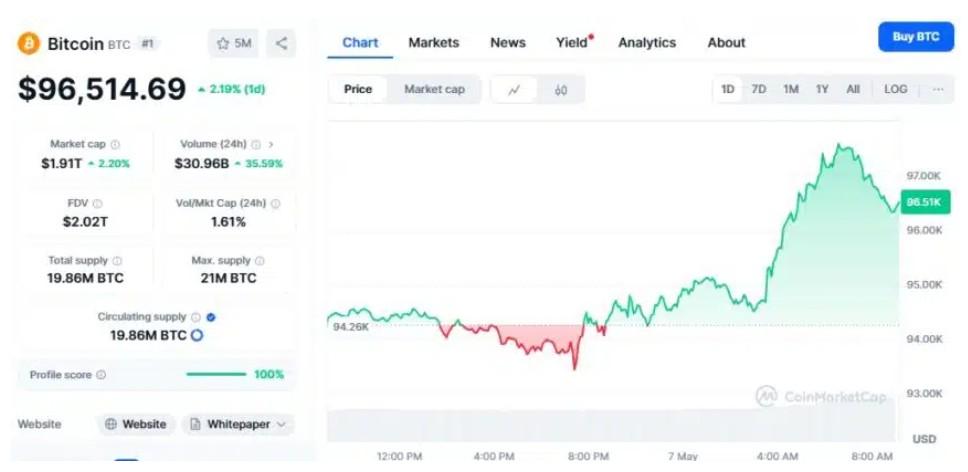Switch to the candlestick chart icon
The width and height of the screenshot is (968, 472).
[561, 89]
